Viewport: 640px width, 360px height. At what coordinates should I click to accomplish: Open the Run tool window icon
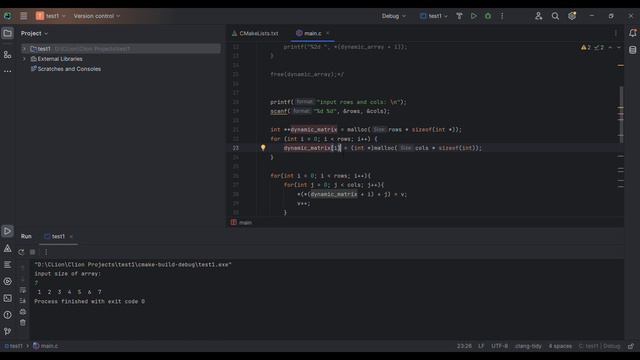pos(7,231)
